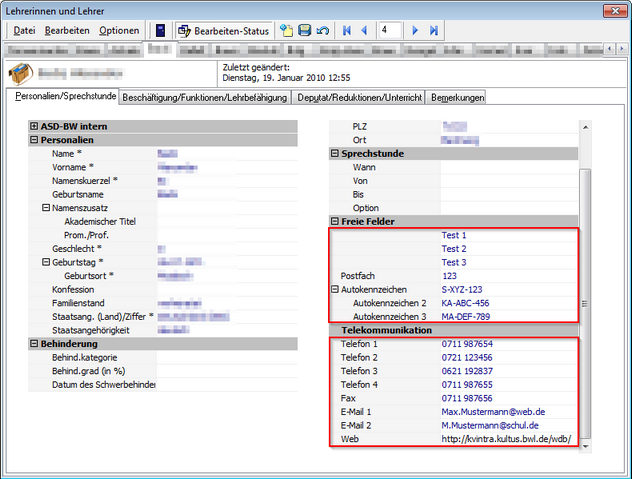Image resolution: width=632 pixels, height=479 pixels.
Task: Open the Datei menu
Action: (24, 31)
